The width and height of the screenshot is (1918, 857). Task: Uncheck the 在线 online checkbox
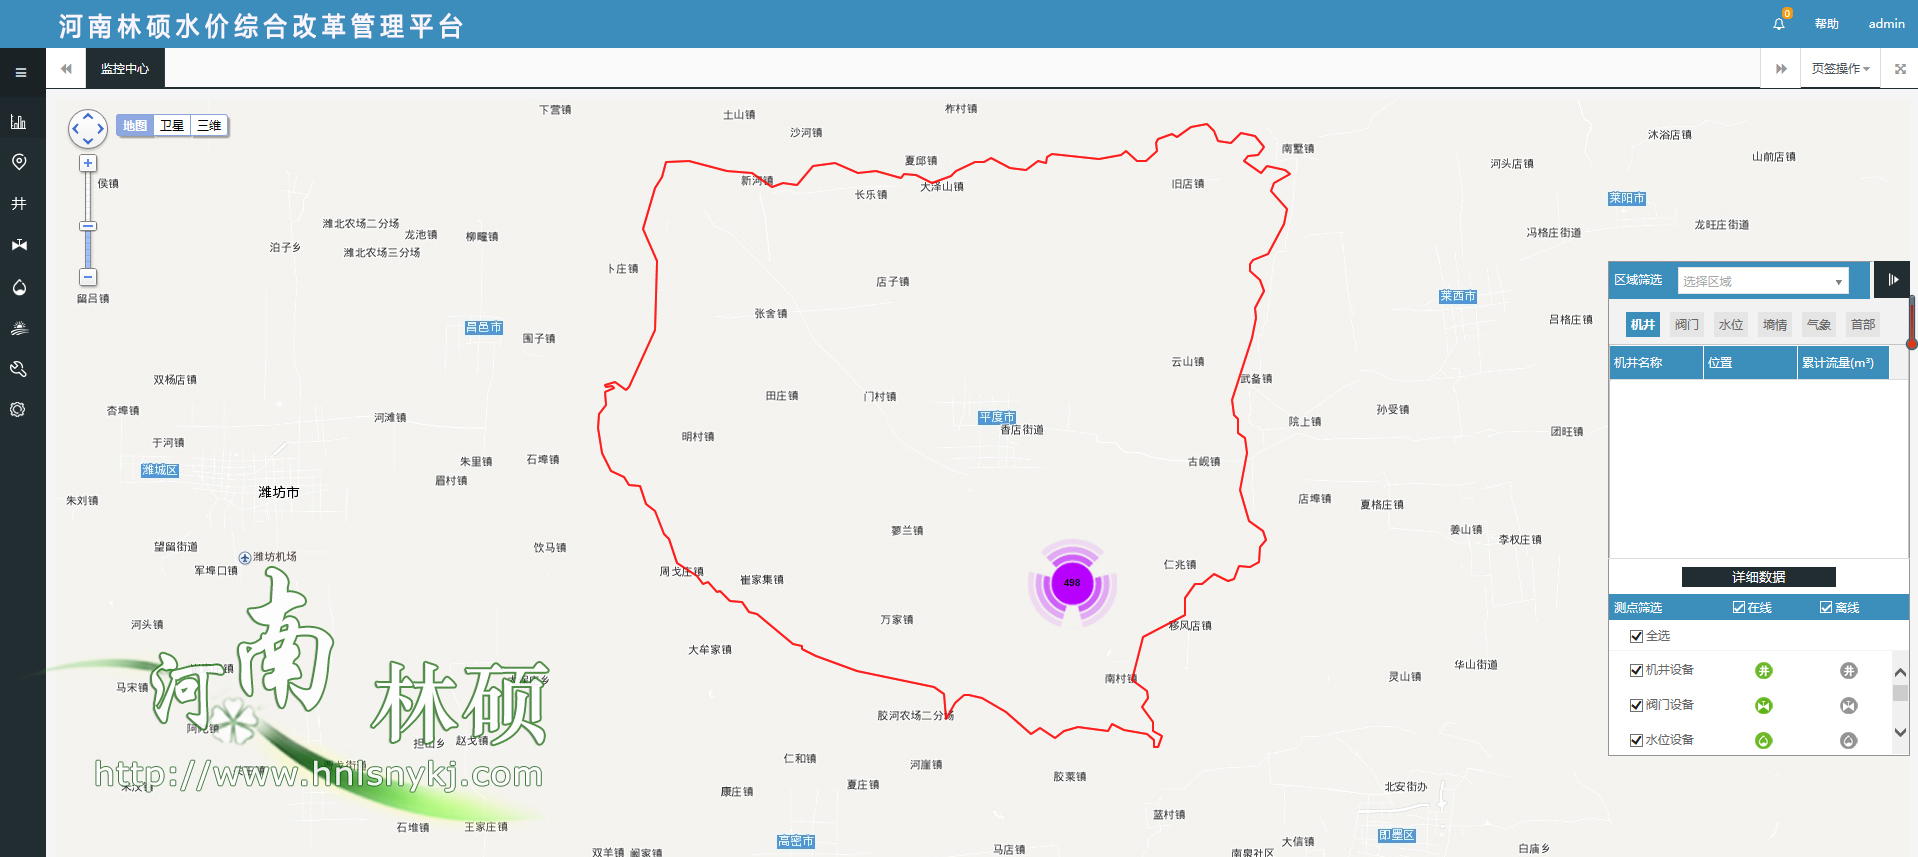click(x=1739, y=608)
